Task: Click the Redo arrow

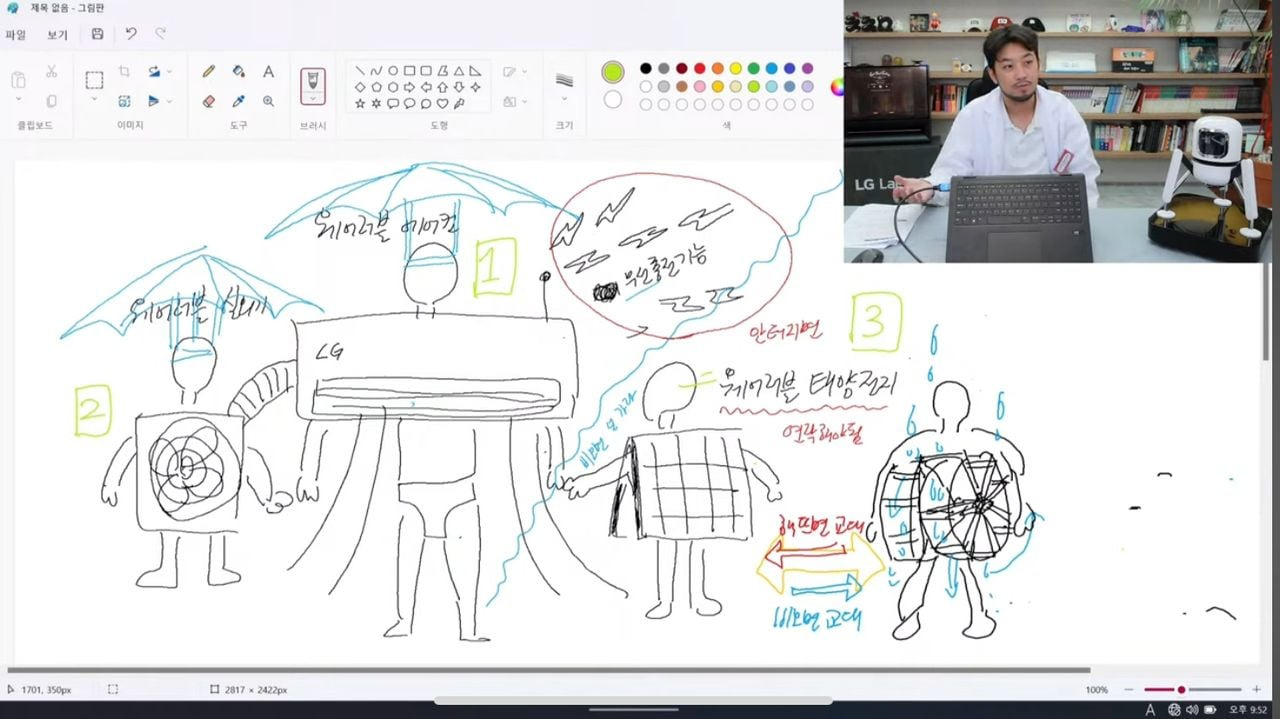Action: point(160,34)
